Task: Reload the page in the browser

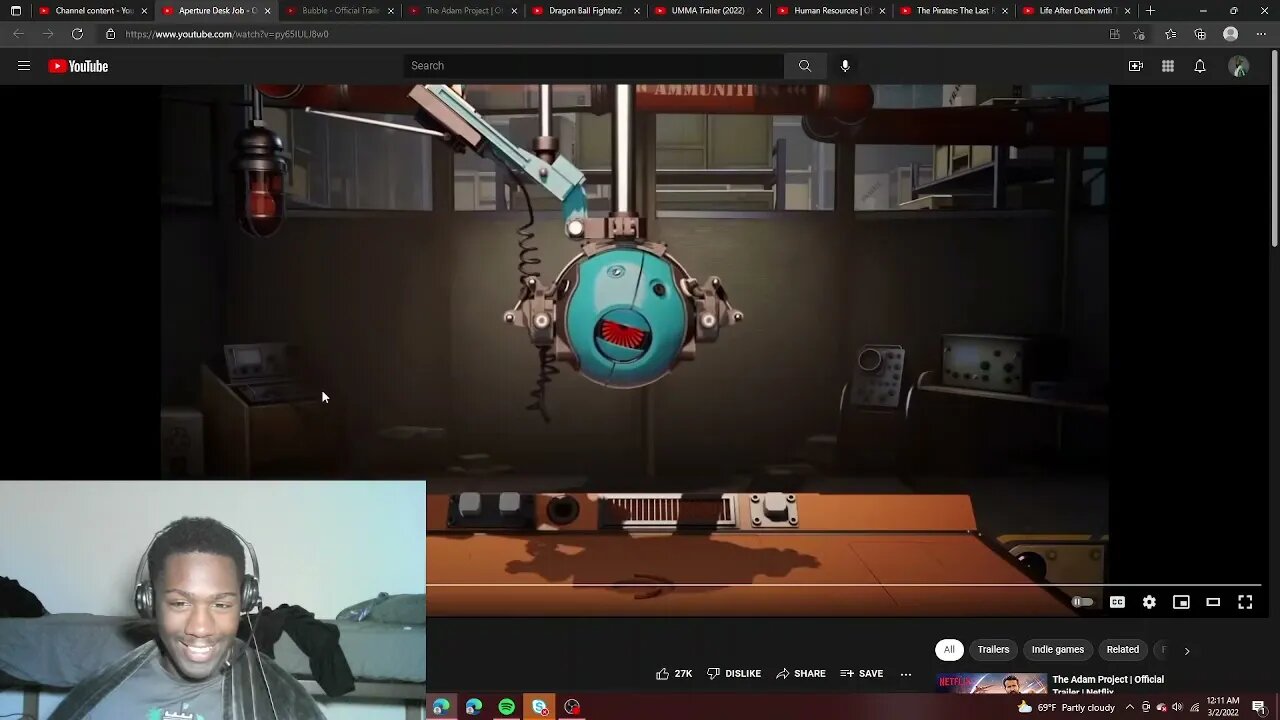Action: click(x=77, y=34)
